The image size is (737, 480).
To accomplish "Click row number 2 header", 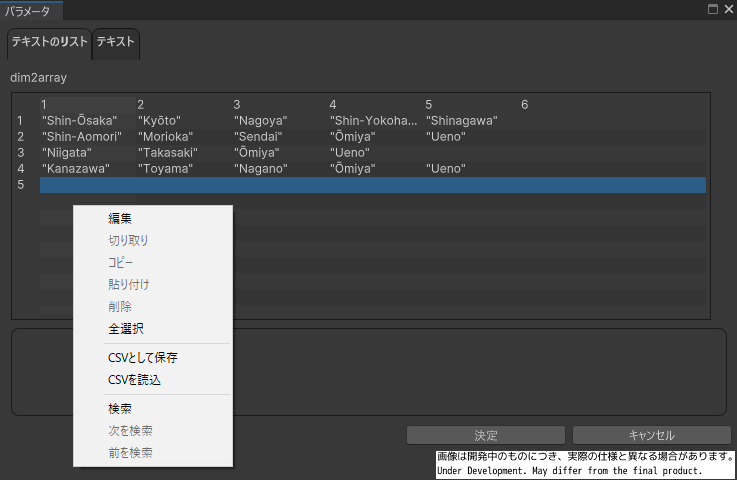I will [20, 137].
